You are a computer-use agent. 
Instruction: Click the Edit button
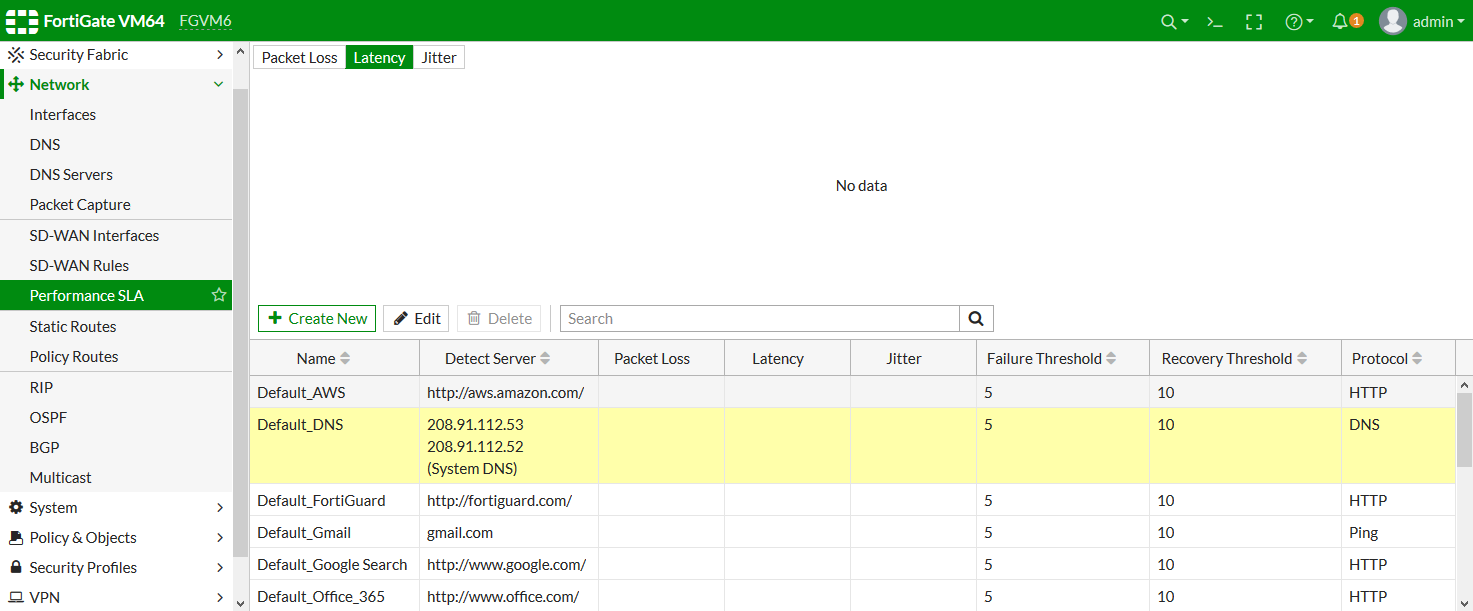coord(416,319)
